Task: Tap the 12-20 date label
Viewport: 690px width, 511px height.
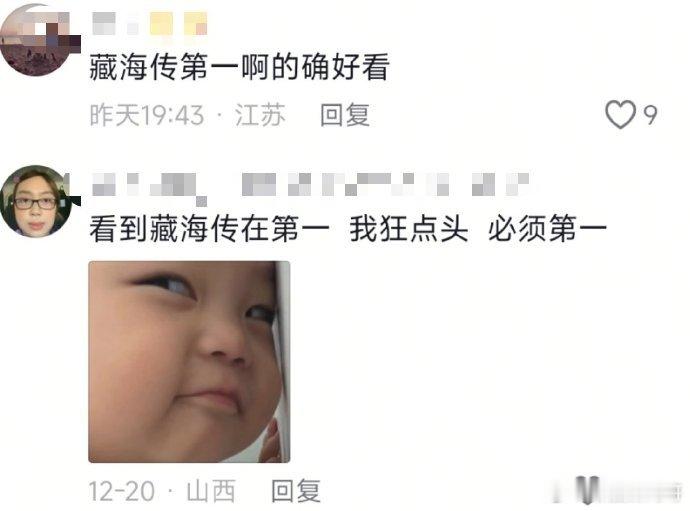Action: 121,491
